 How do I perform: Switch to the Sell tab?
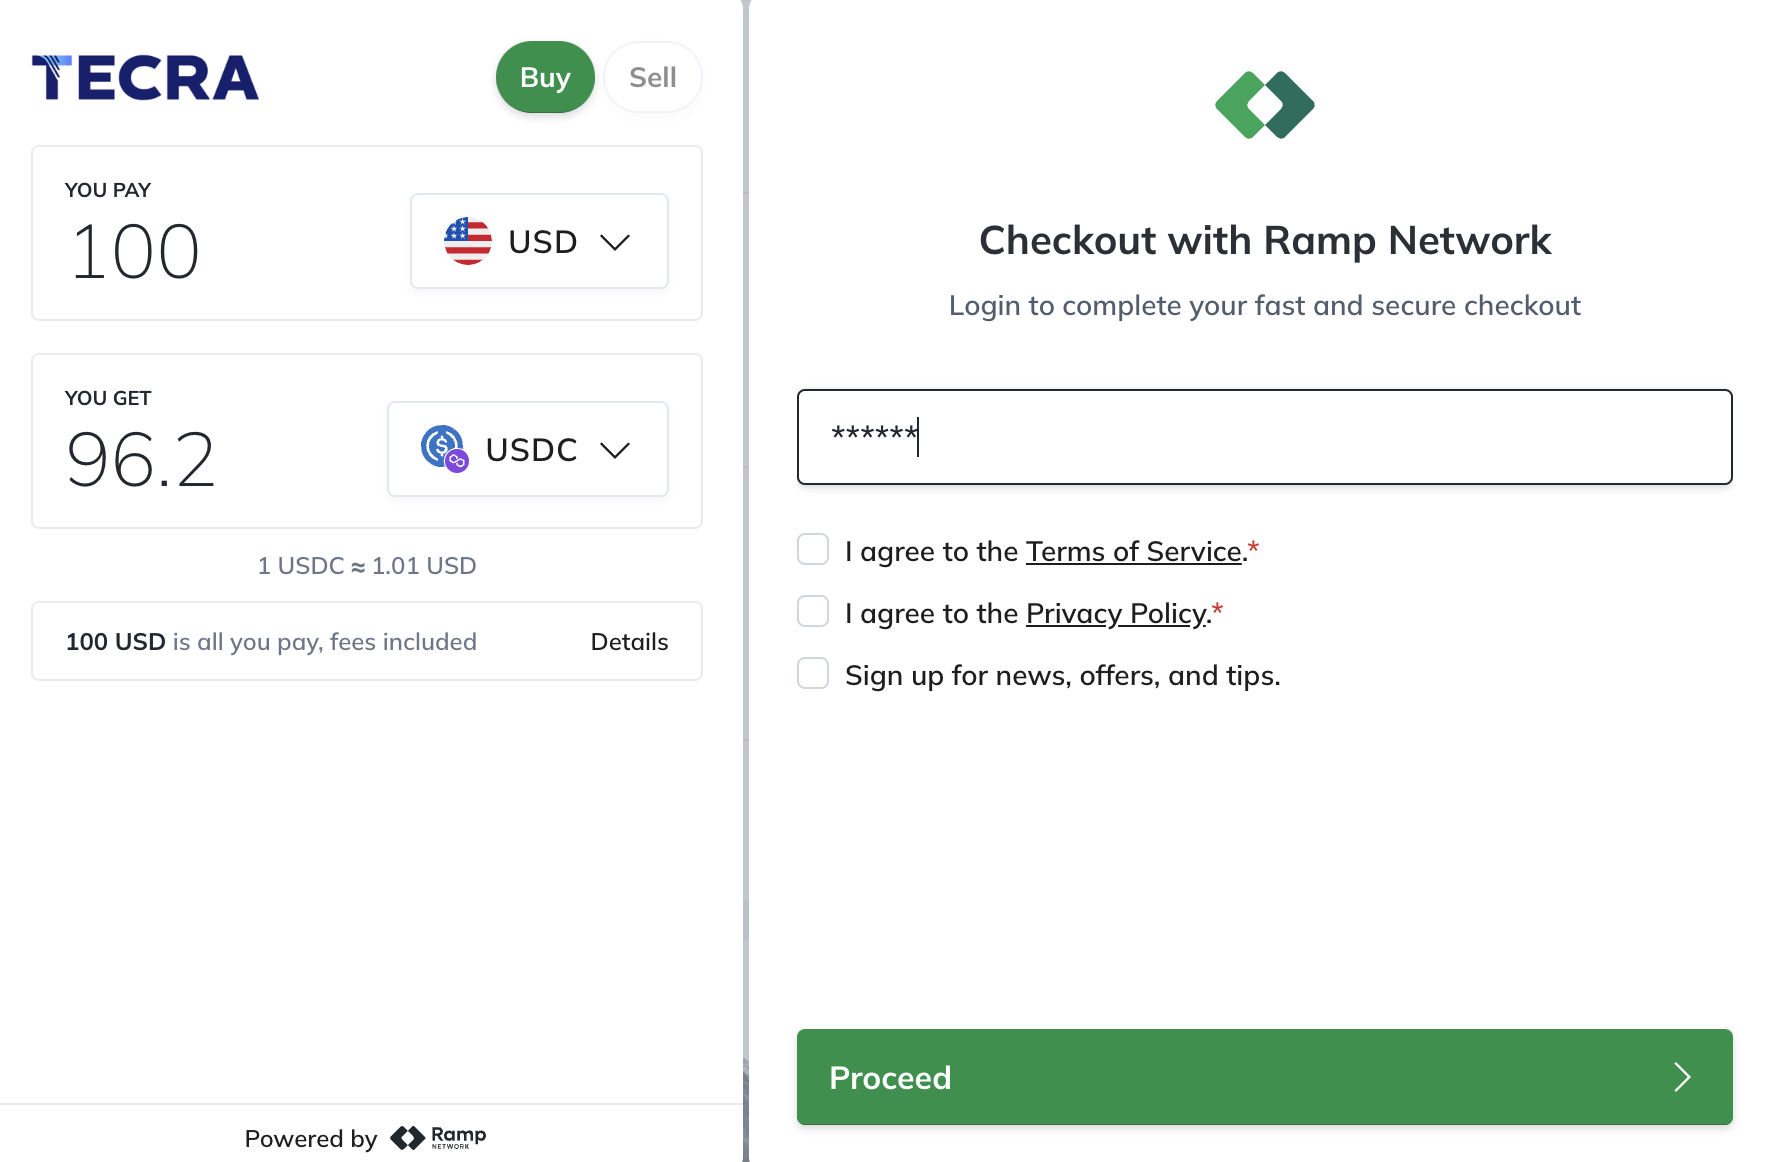pos(653,77)
